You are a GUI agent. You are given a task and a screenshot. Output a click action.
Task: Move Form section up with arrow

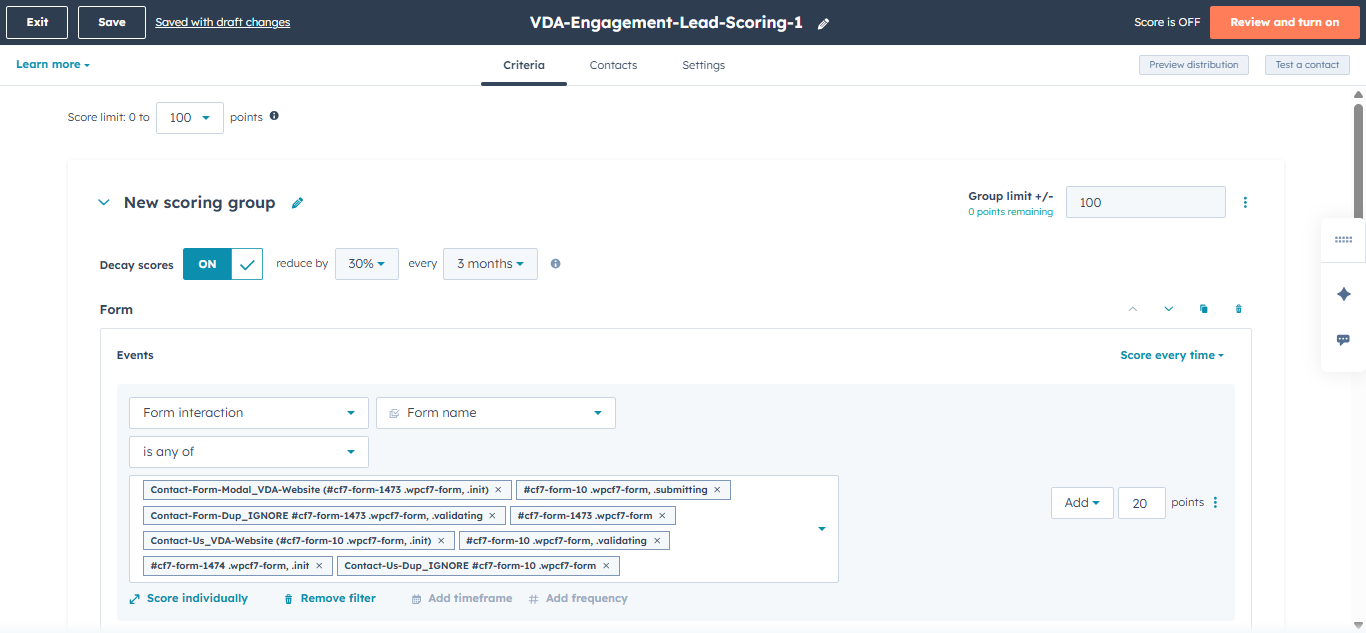coord(1133,309)
